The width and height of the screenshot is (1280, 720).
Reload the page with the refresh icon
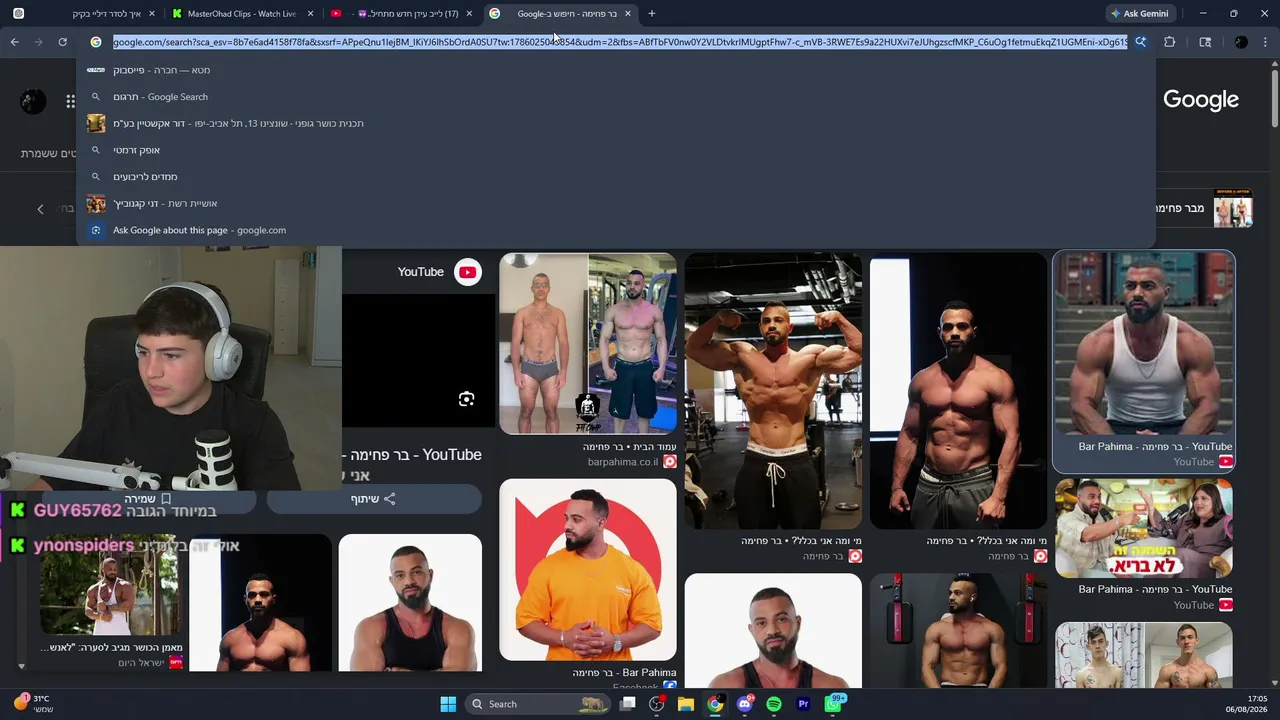[x=62, y=42]
